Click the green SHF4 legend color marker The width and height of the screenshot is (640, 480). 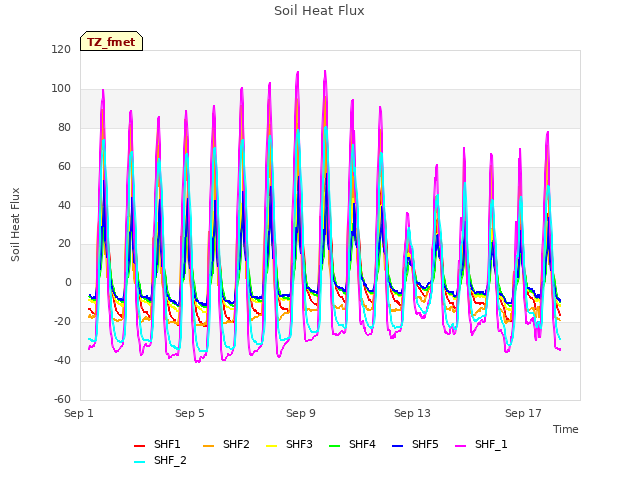tap(335, 445)
